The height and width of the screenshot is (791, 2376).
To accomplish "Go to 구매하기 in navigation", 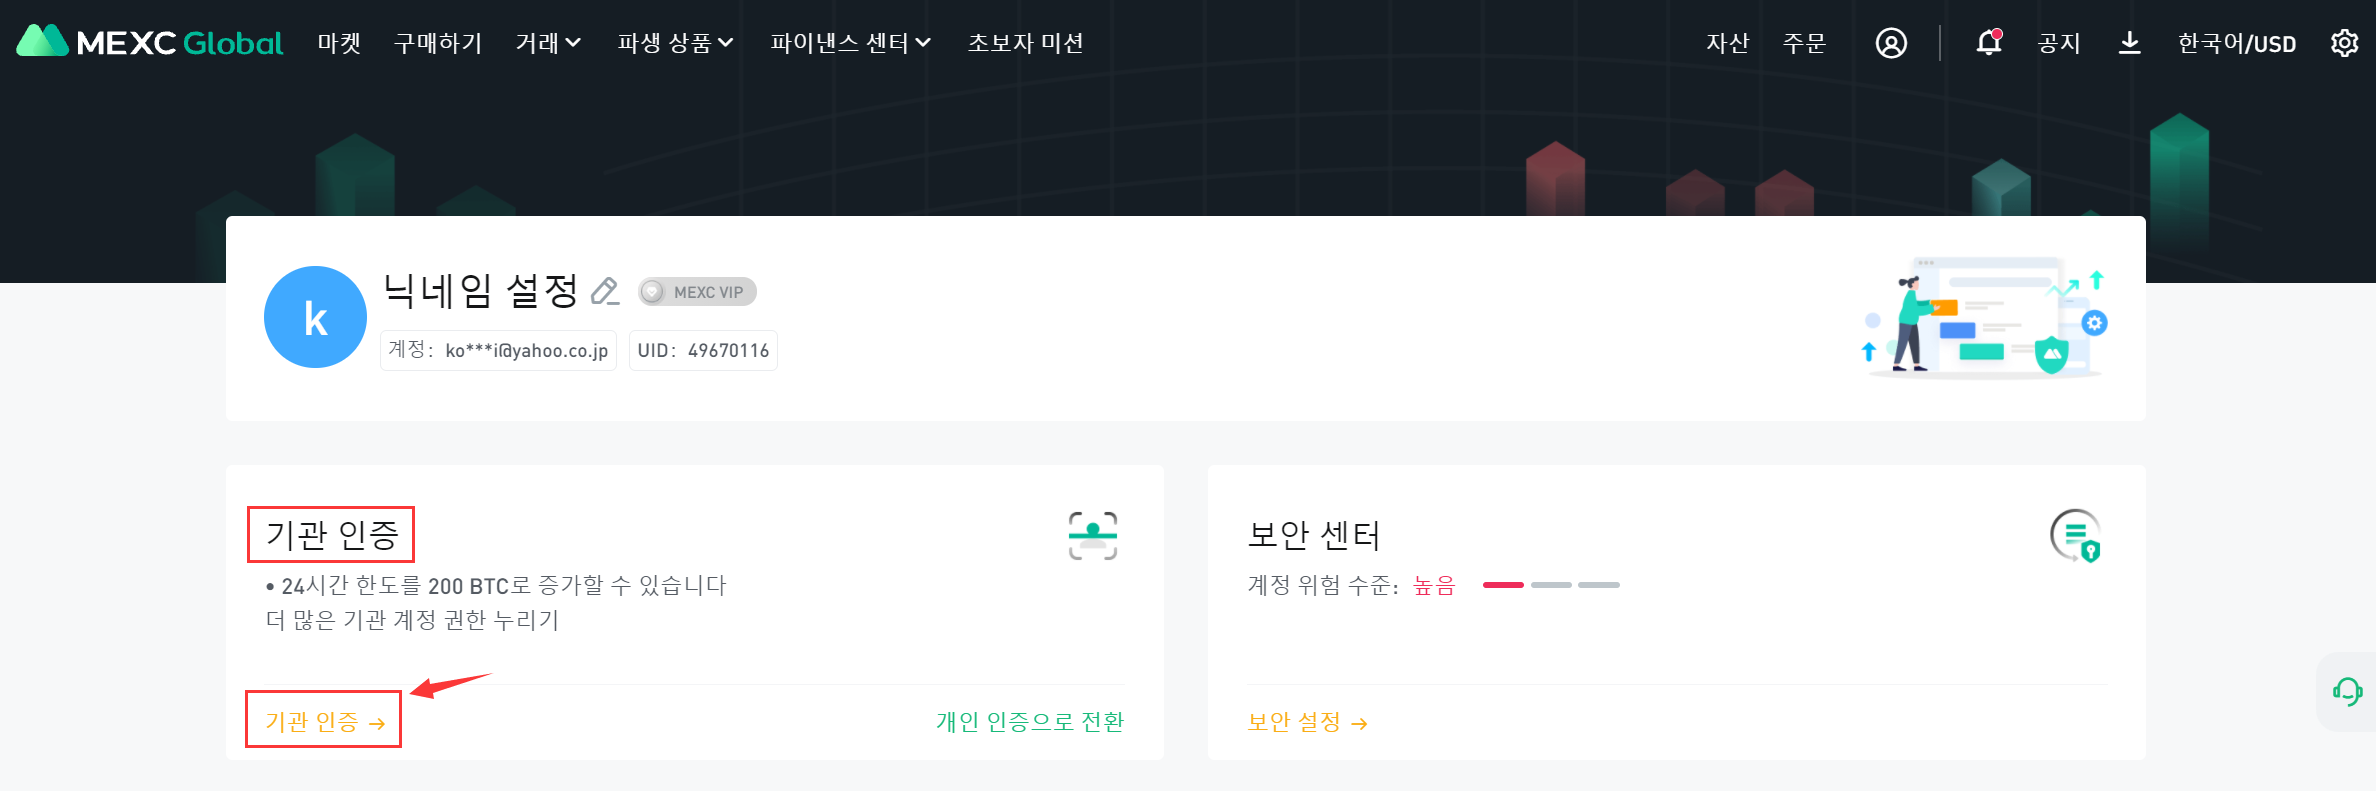I will point(438,43).
